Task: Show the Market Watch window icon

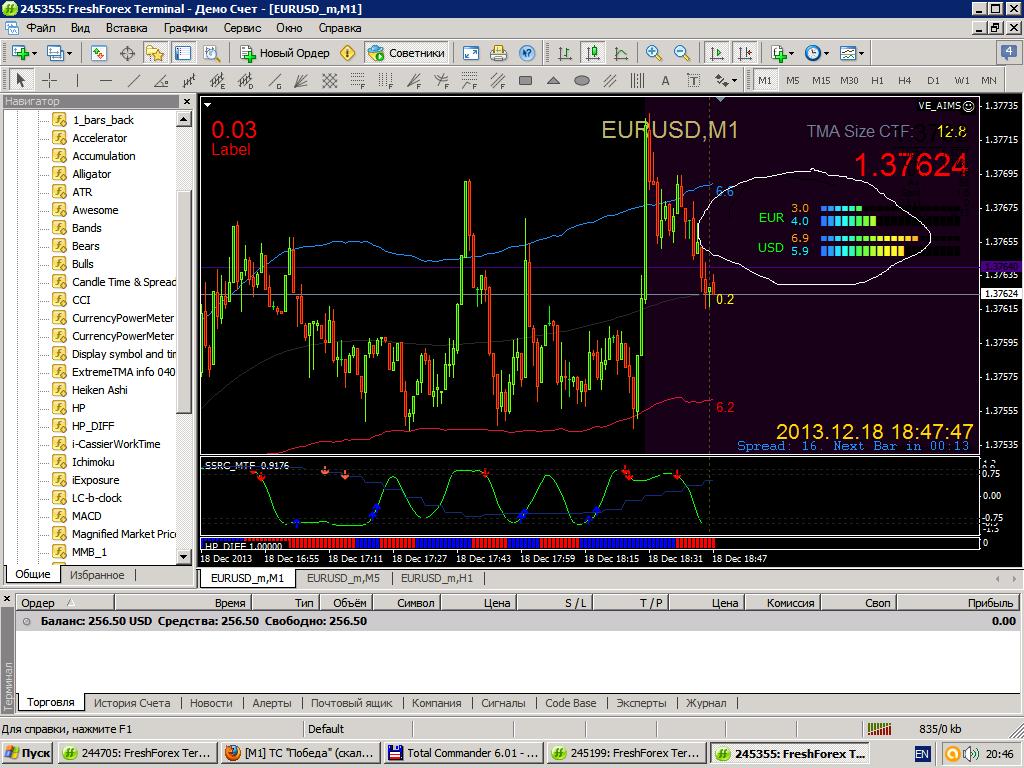Action: [x=99, y=53]
